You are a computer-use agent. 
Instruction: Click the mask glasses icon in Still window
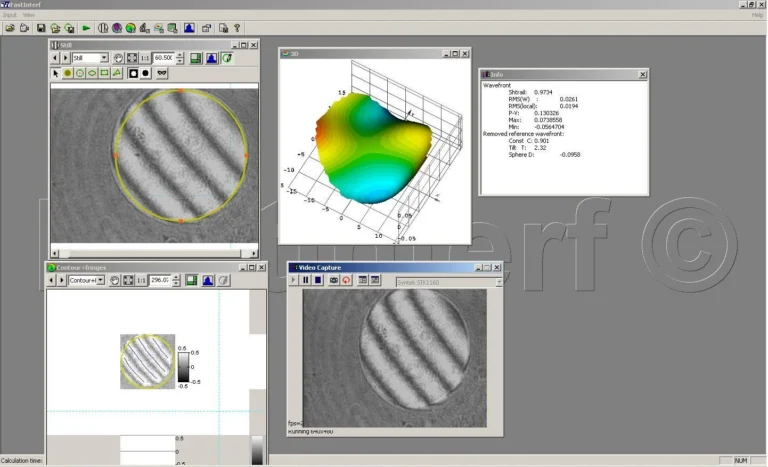coord(162,73)
